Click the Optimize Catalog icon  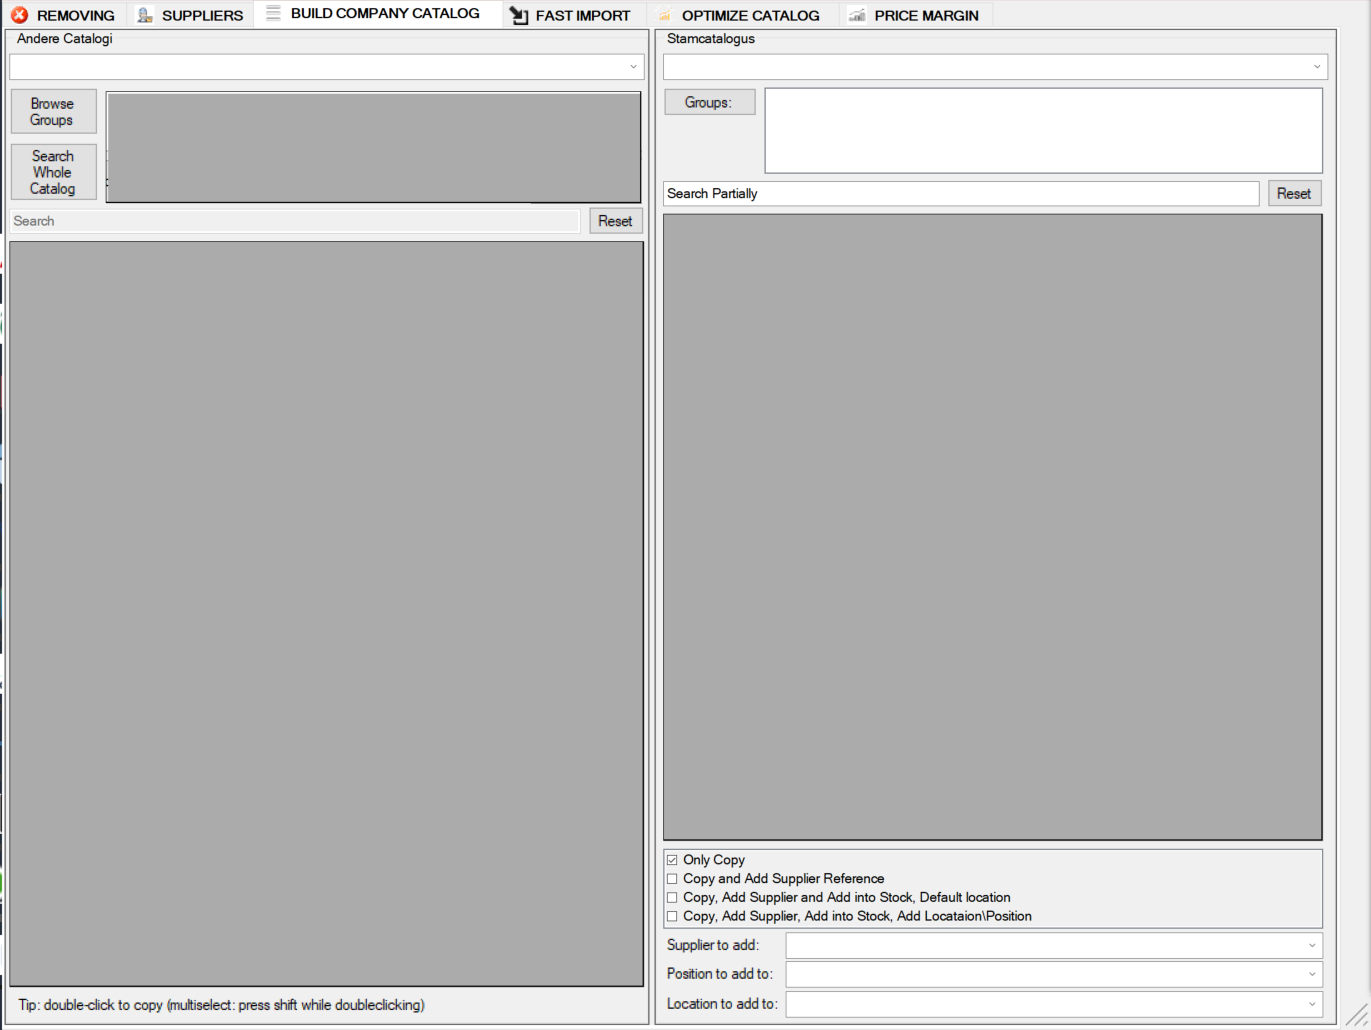pos(665,15)
